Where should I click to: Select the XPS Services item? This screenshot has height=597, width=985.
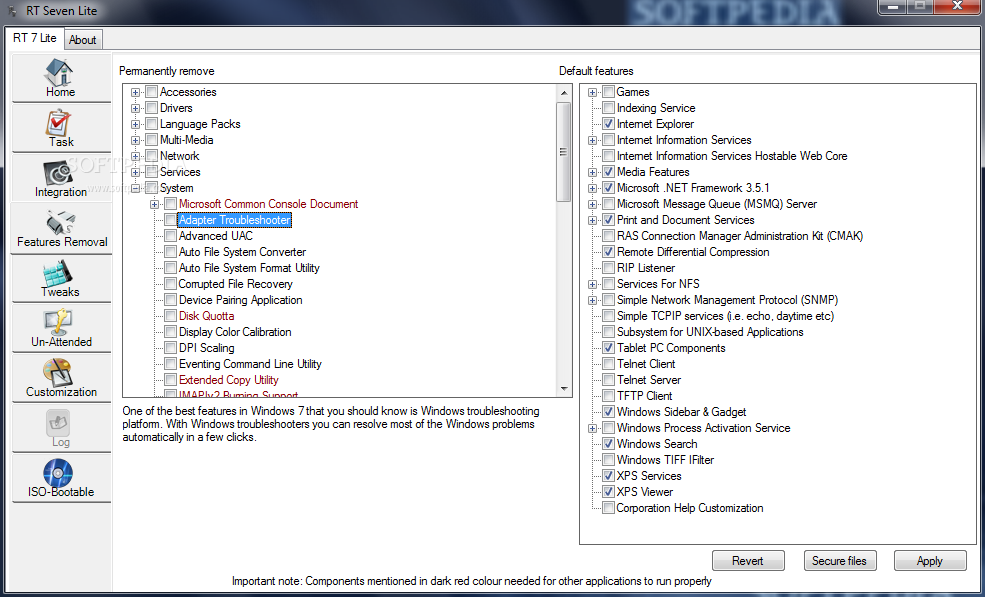(x=649, y=476)
